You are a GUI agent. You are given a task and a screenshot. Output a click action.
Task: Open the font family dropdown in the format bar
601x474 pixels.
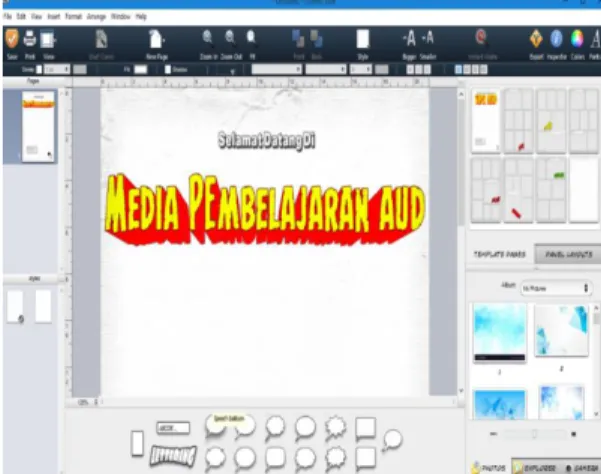coord(276,69)
